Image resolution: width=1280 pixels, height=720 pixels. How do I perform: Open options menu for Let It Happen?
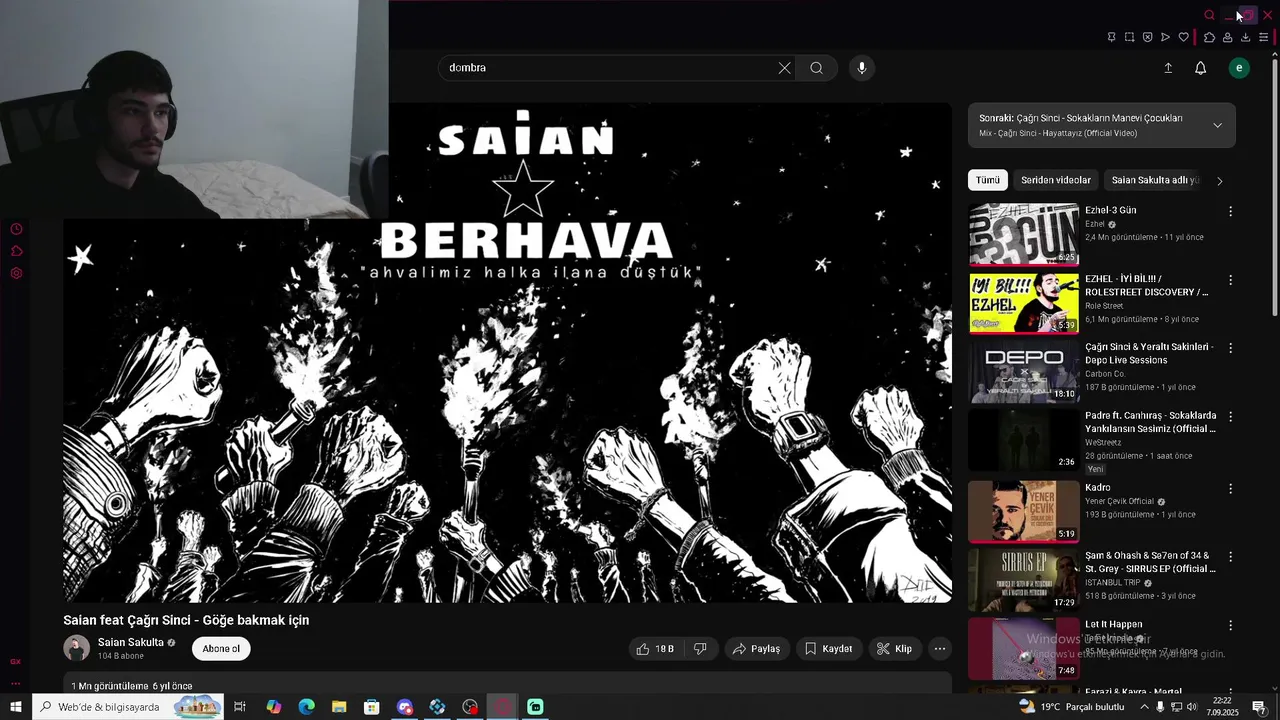1230,625
